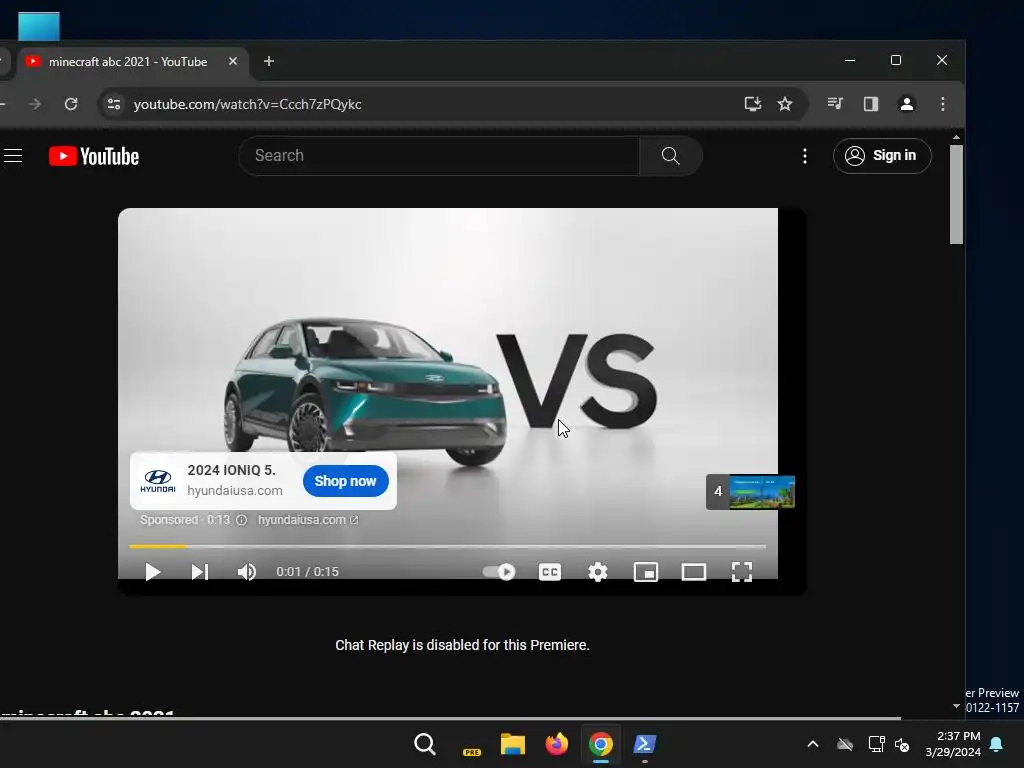Click the Hyundai logo in ad card
Screen dimensions: 1024x768
click(158, 481)
